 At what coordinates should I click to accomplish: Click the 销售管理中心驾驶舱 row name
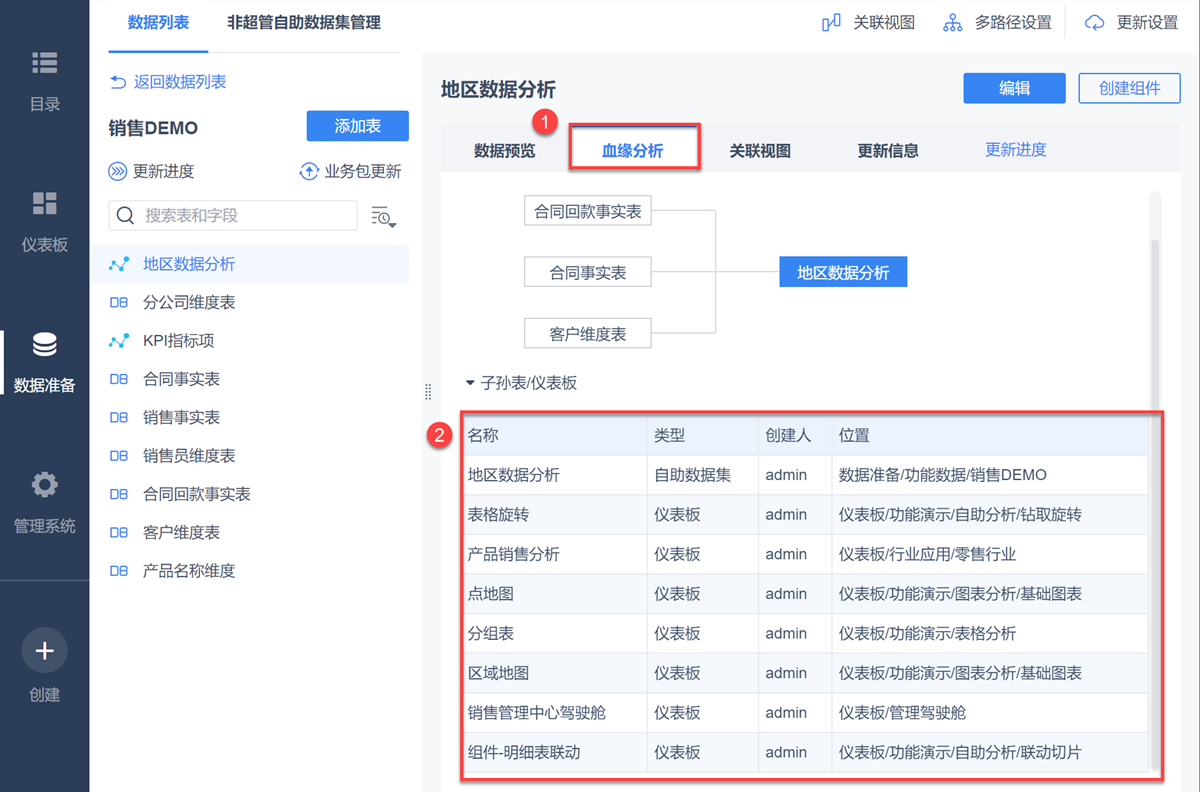(x=537, y=713)
